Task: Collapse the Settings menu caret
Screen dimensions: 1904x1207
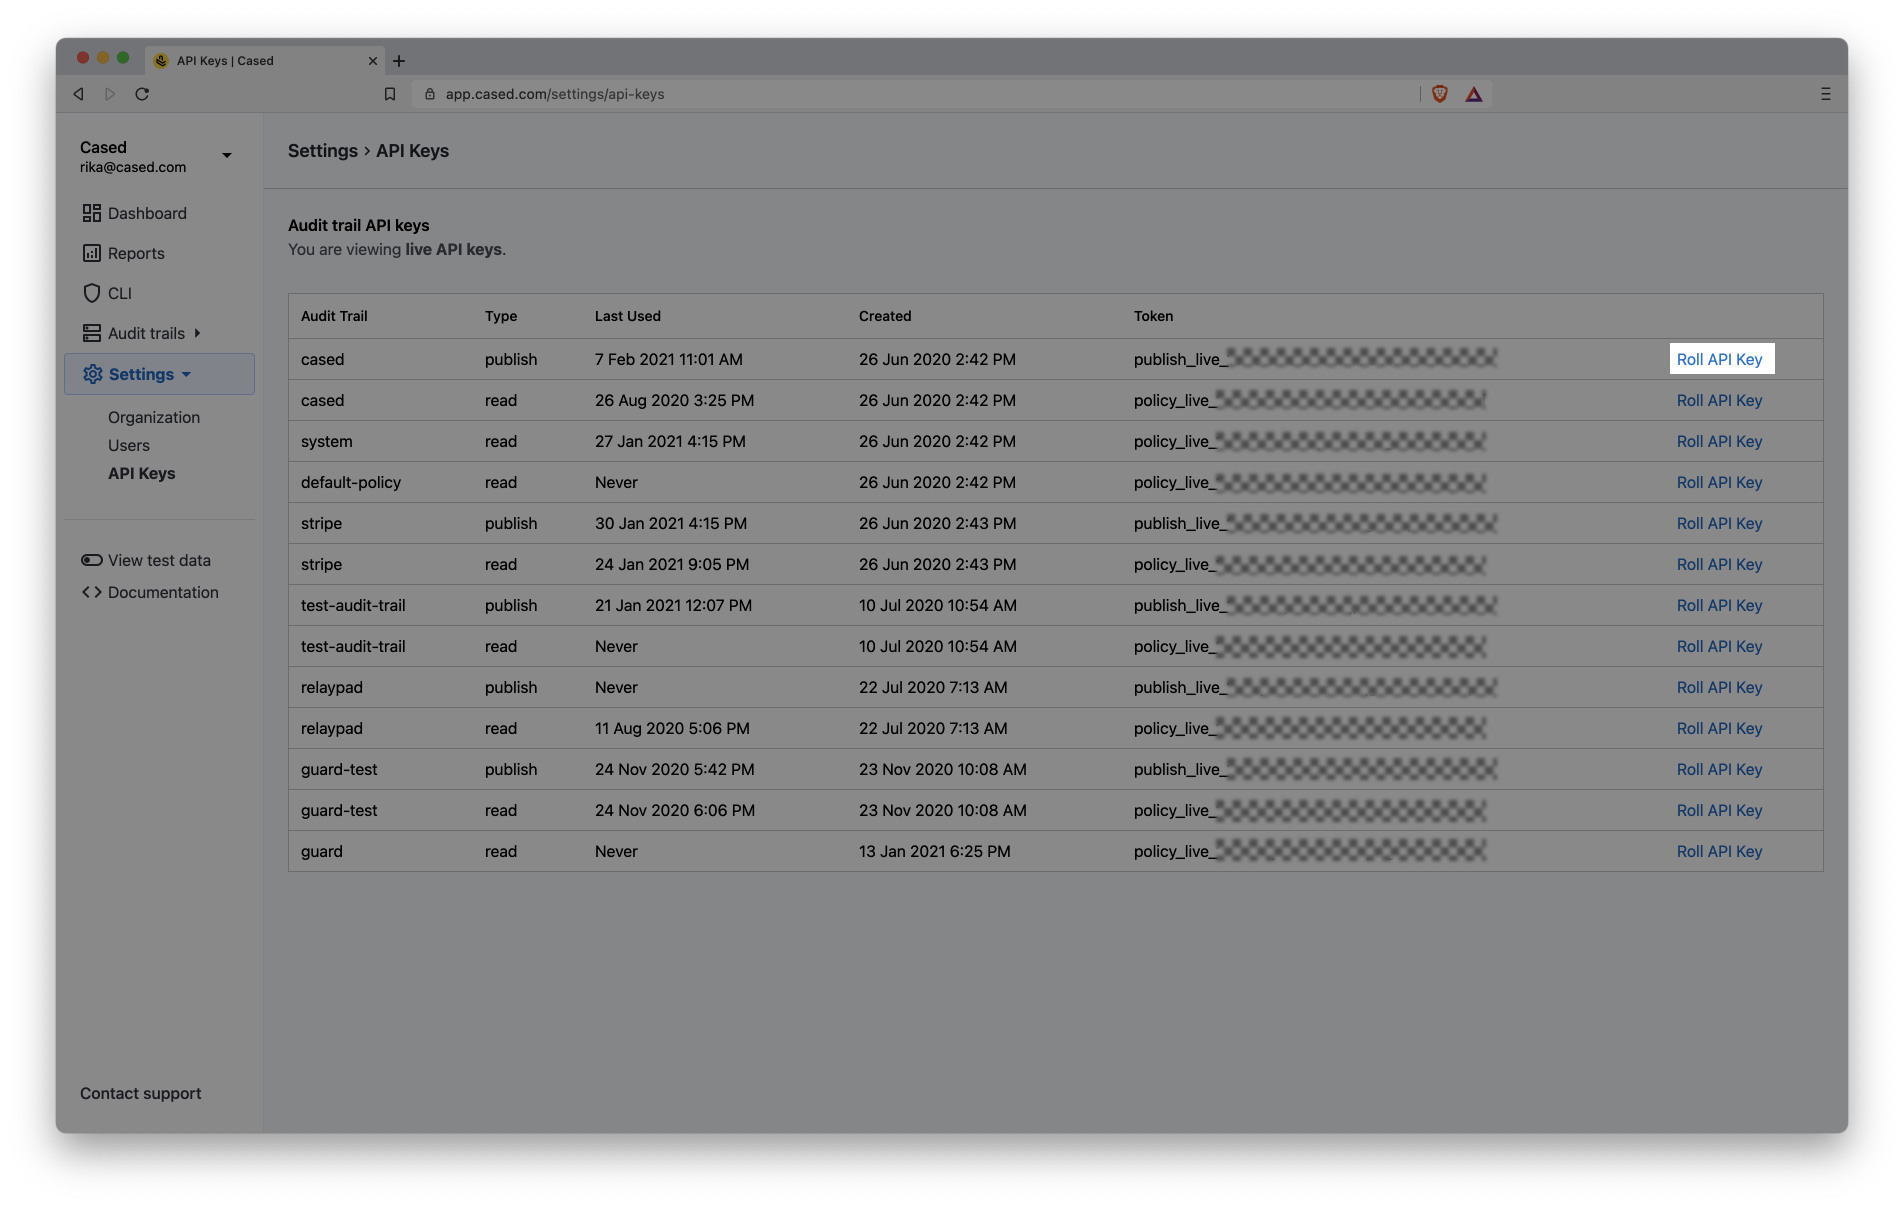Action: point(186,374)
